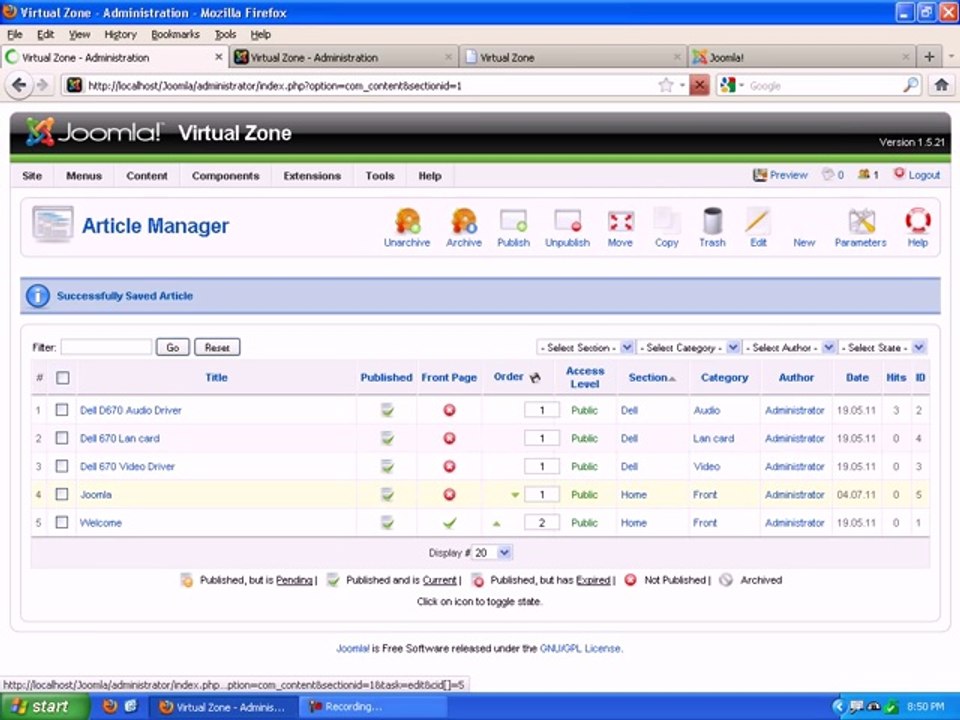The height and width of the screenshot is (720, 960).
Task: Open the Components menu
Action: coord(225,176)
